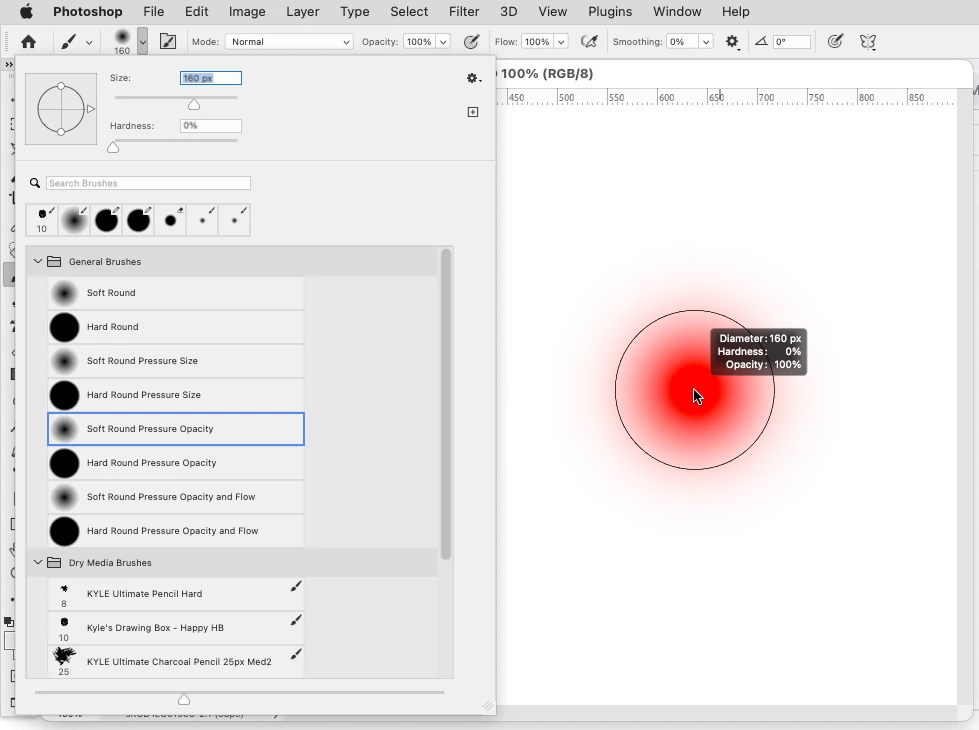The image size is (979, 730).
Task: Click the search magnifier icon
Action: (35, 183)
